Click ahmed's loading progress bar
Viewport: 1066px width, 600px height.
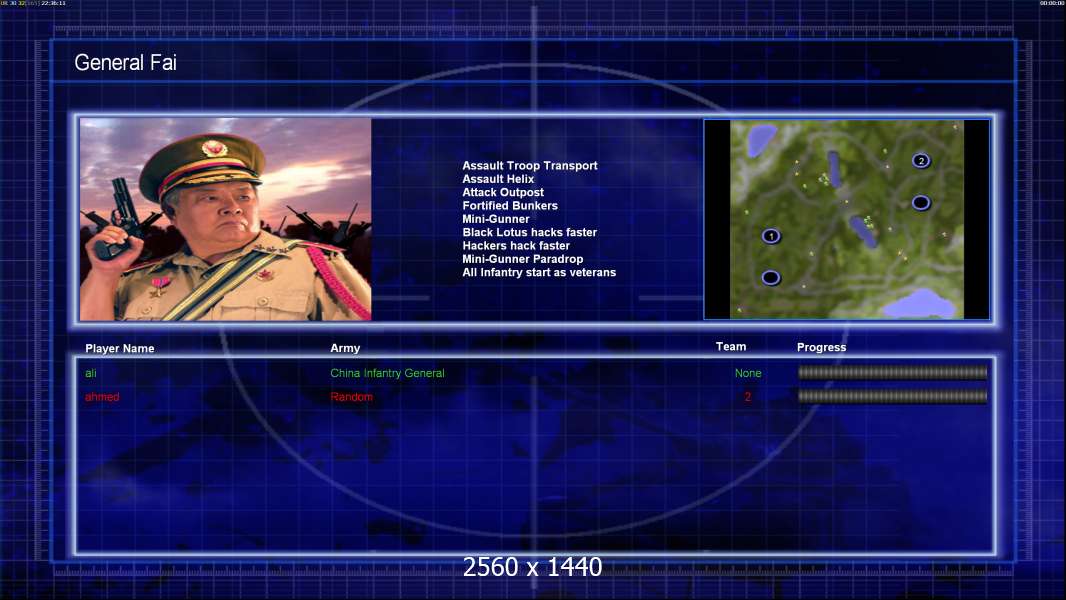click(892, 396)
